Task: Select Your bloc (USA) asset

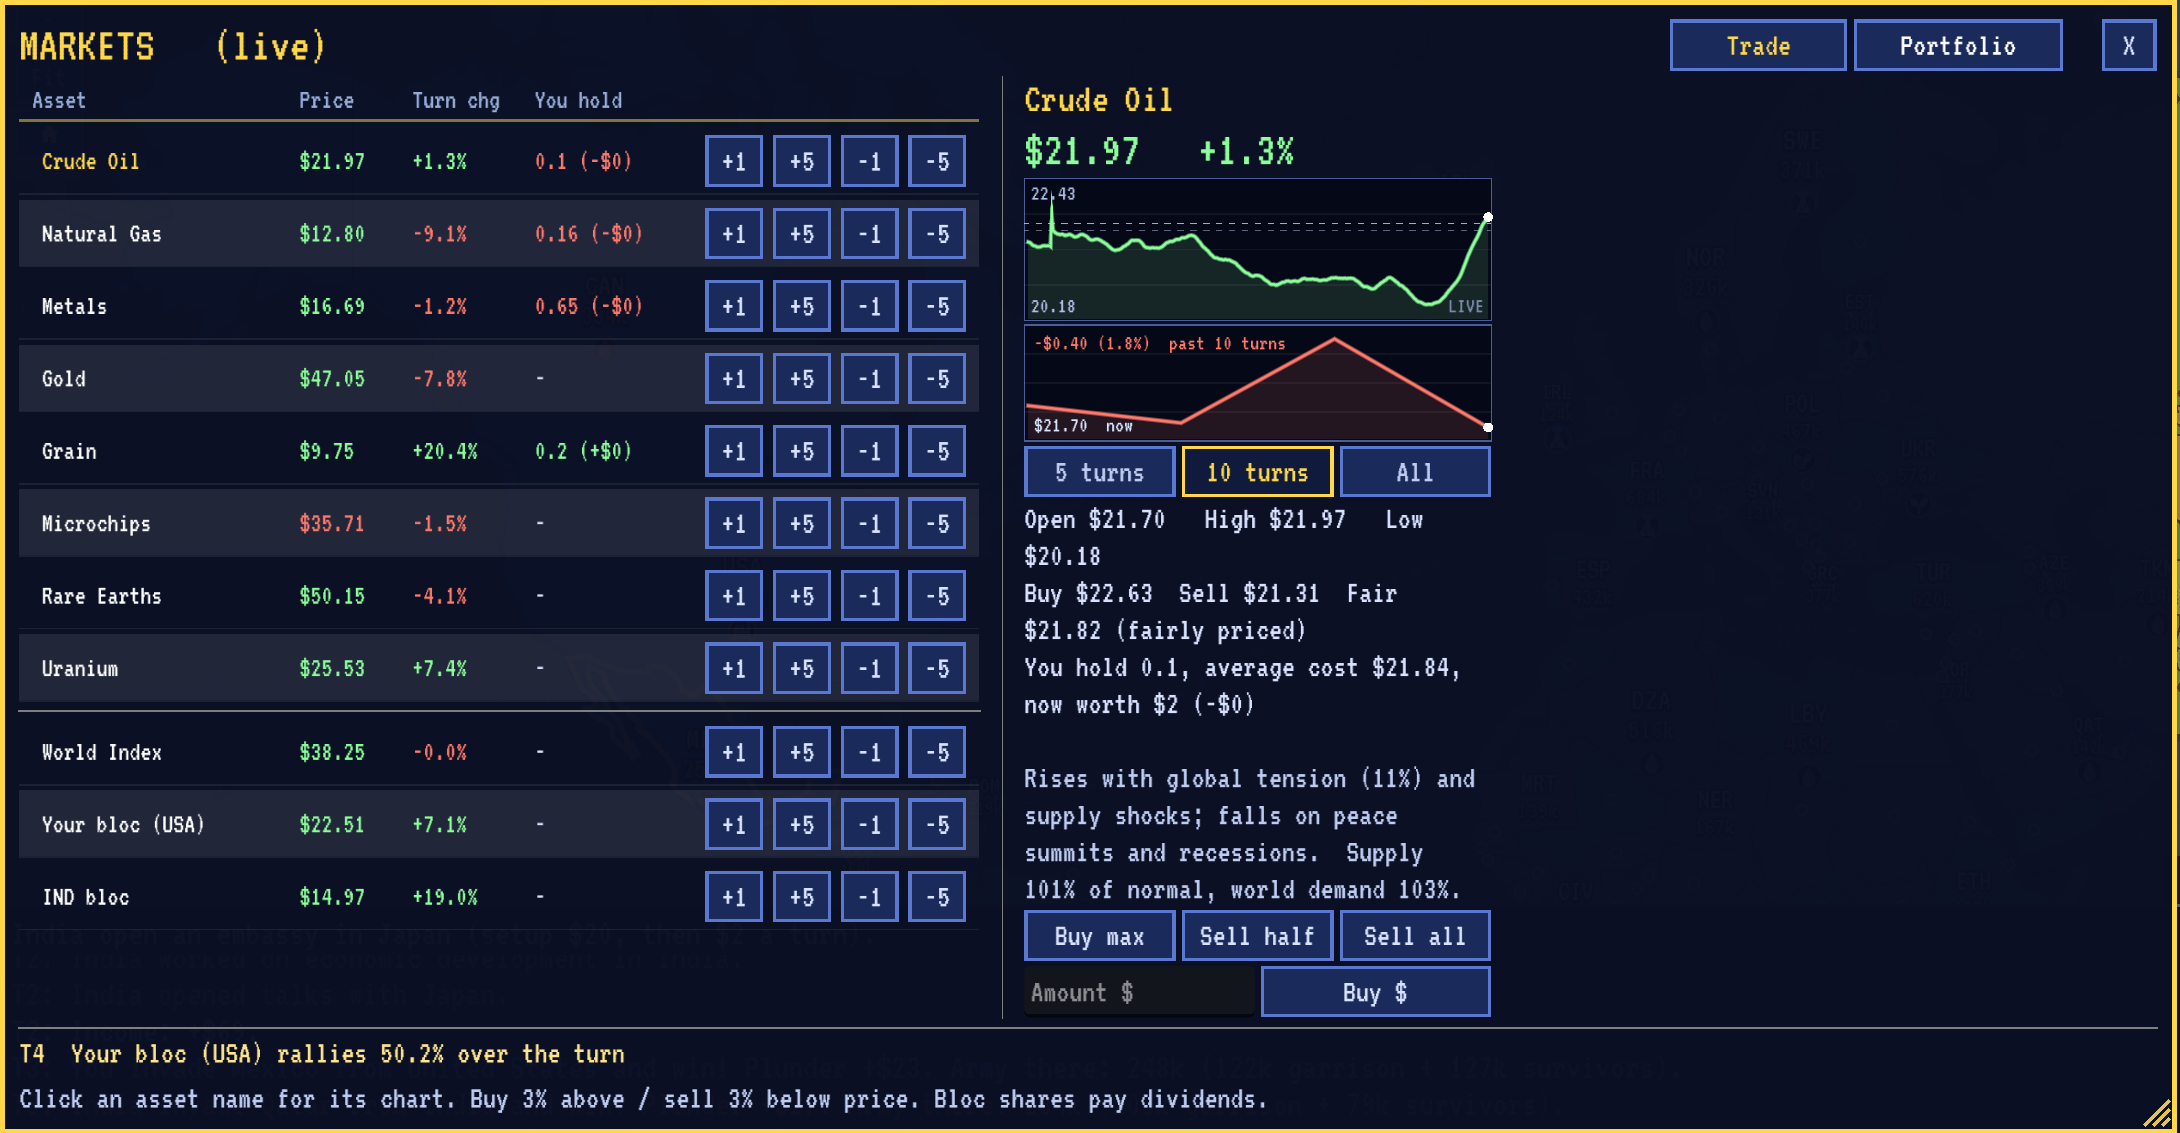Action: 123,825
